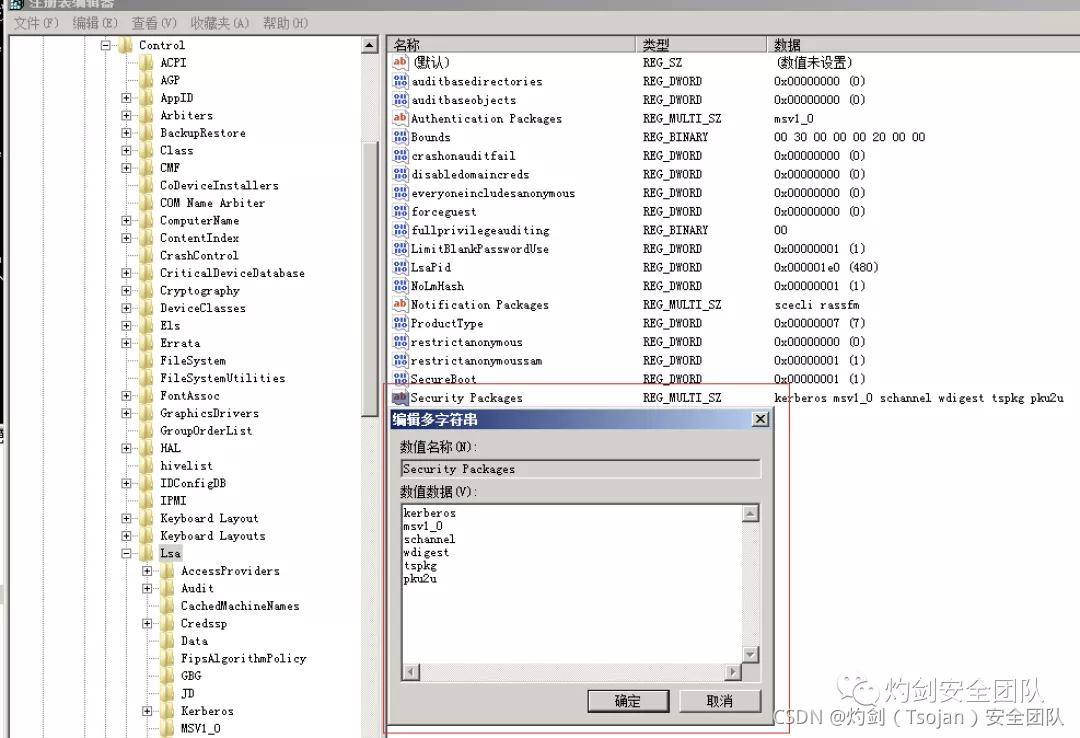This screenshot has width=1080, height=738.
Task: Open the 文件(F) menu
Action: pos(37,23)
